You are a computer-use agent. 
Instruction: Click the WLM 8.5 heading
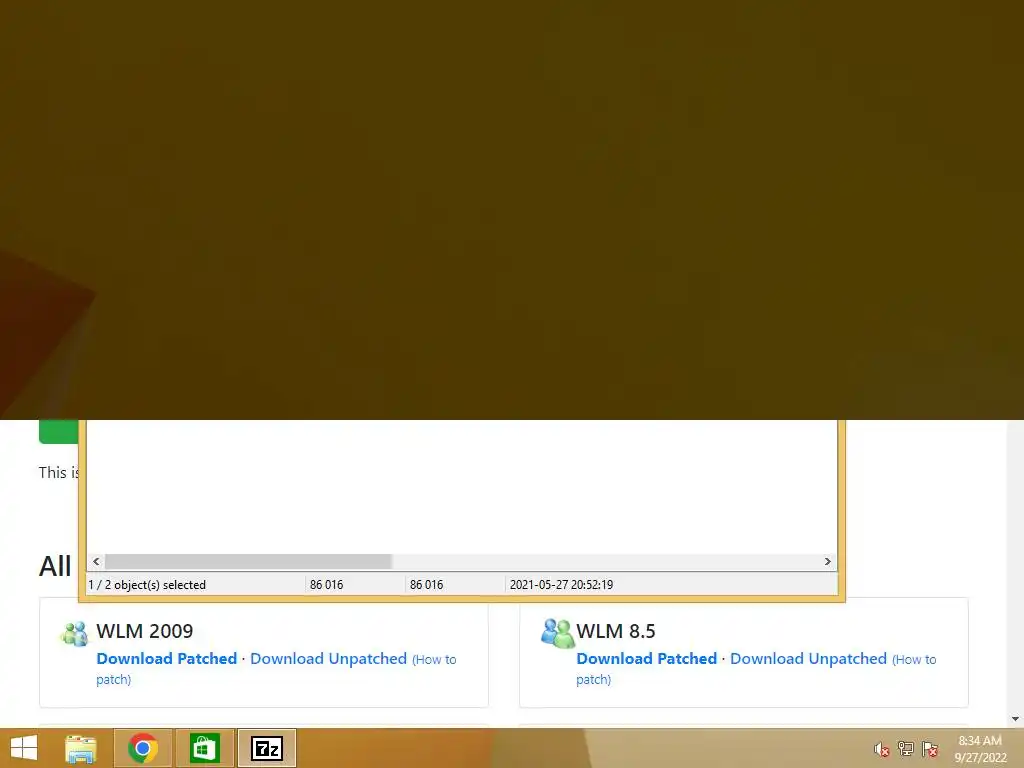pyautogui.click(x=616, y=631)
